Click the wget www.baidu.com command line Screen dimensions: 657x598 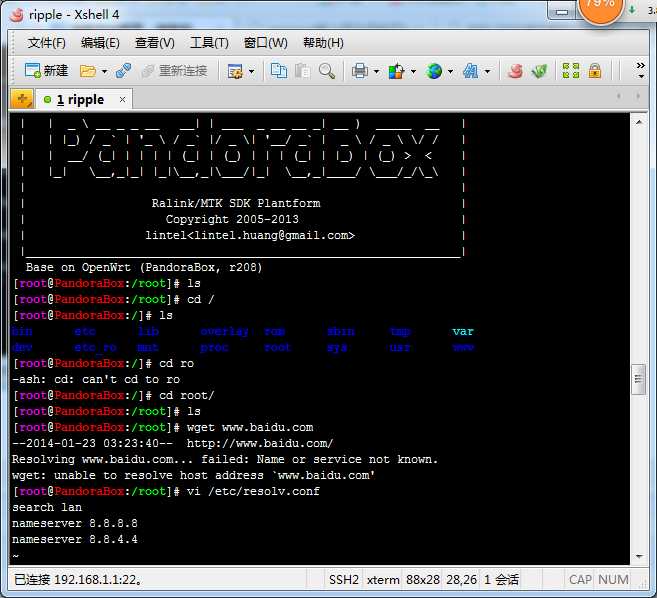(x=163, y=428)
